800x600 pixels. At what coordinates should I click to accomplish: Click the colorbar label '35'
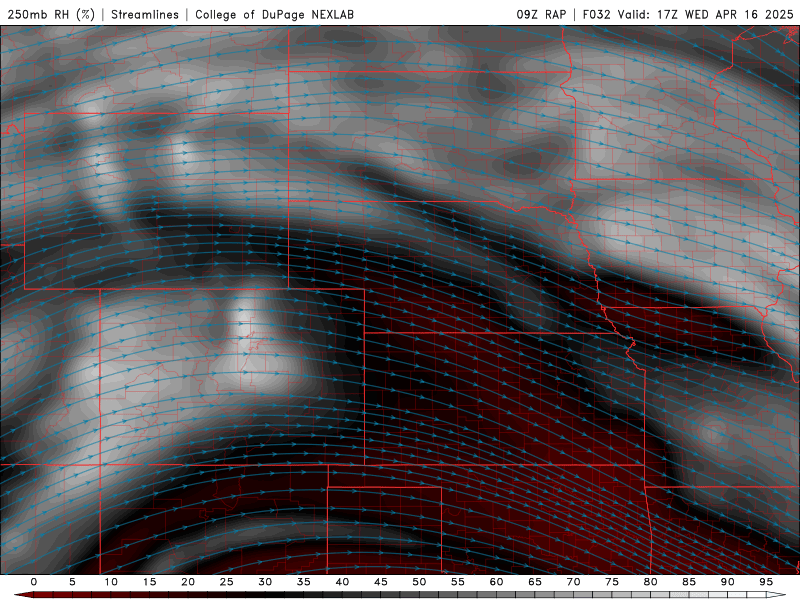[303, 582]
